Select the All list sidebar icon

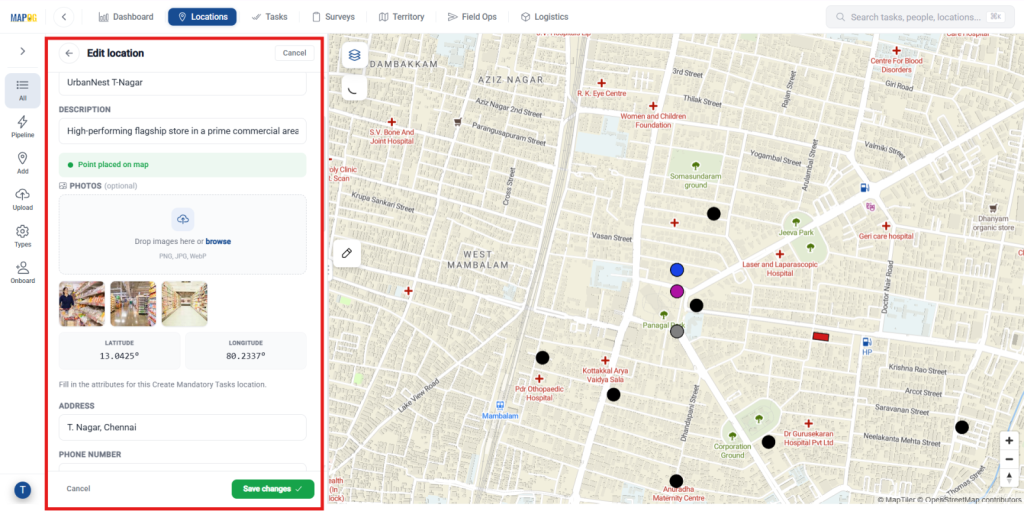click(x=23, y=90)
